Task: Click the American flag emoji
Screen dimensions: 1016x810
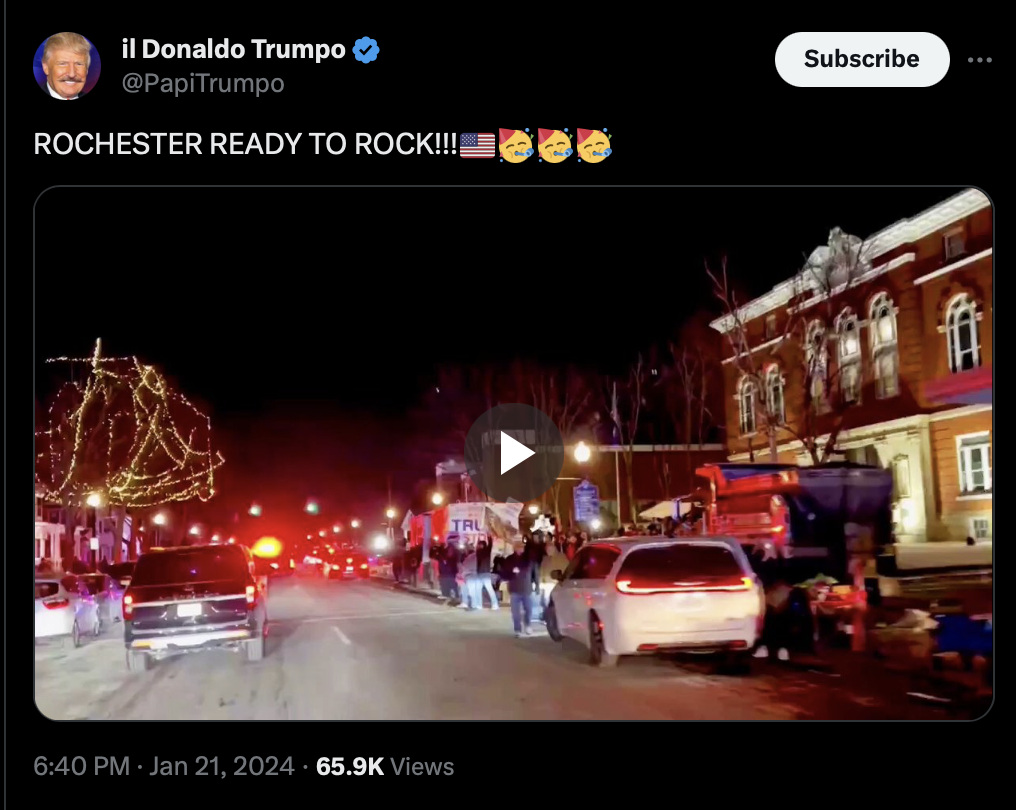Action: (478, 145)
